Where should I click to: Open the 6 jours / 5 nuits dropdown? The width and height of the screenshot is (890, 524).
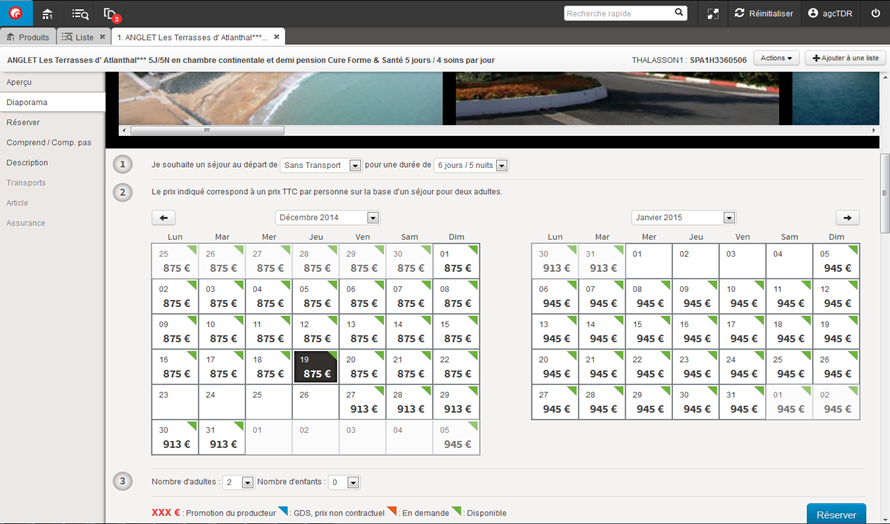pos(471,165)
